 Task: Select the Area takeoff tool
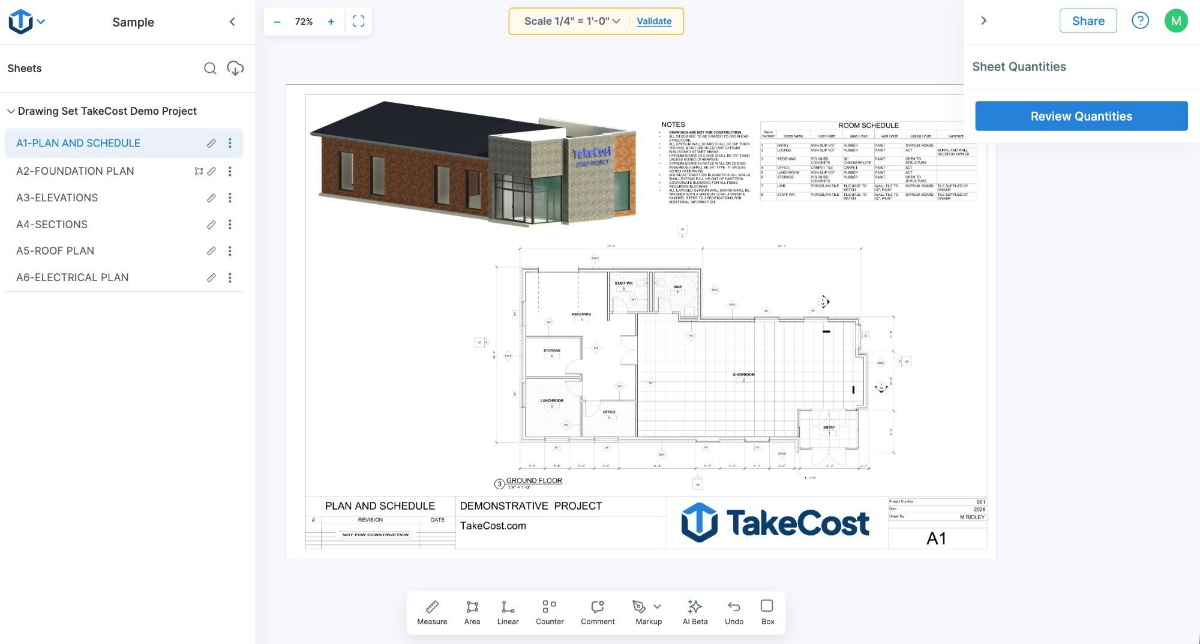click(472, 611)
